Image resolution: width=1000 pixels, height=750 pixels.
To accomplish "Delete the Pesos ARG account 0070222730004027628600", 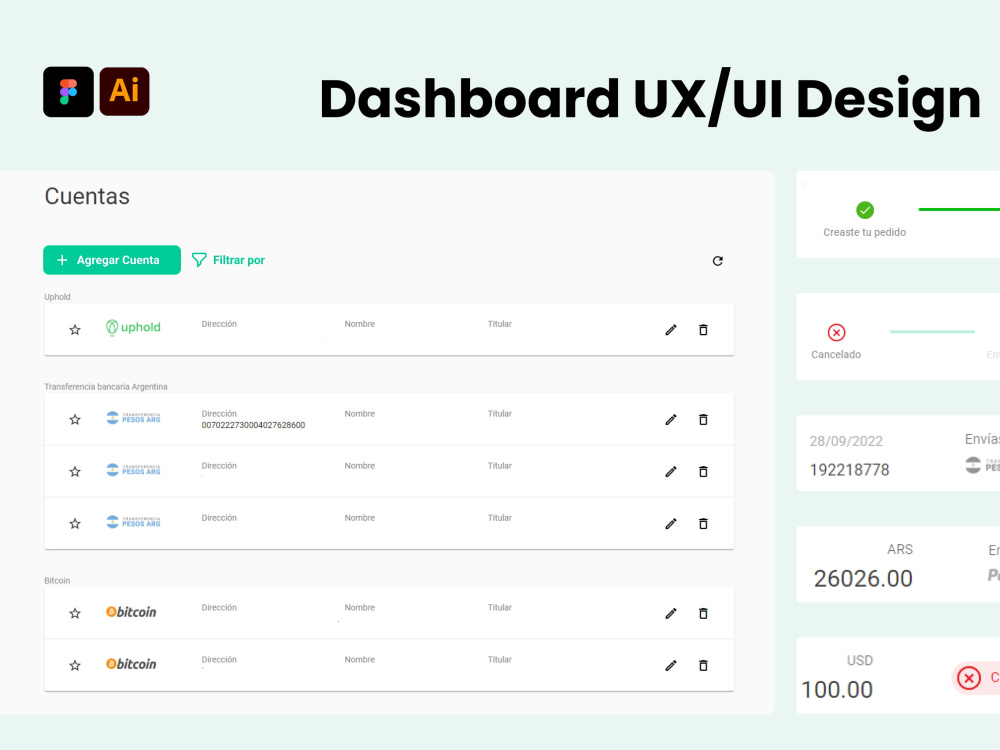I will (703, 420).
